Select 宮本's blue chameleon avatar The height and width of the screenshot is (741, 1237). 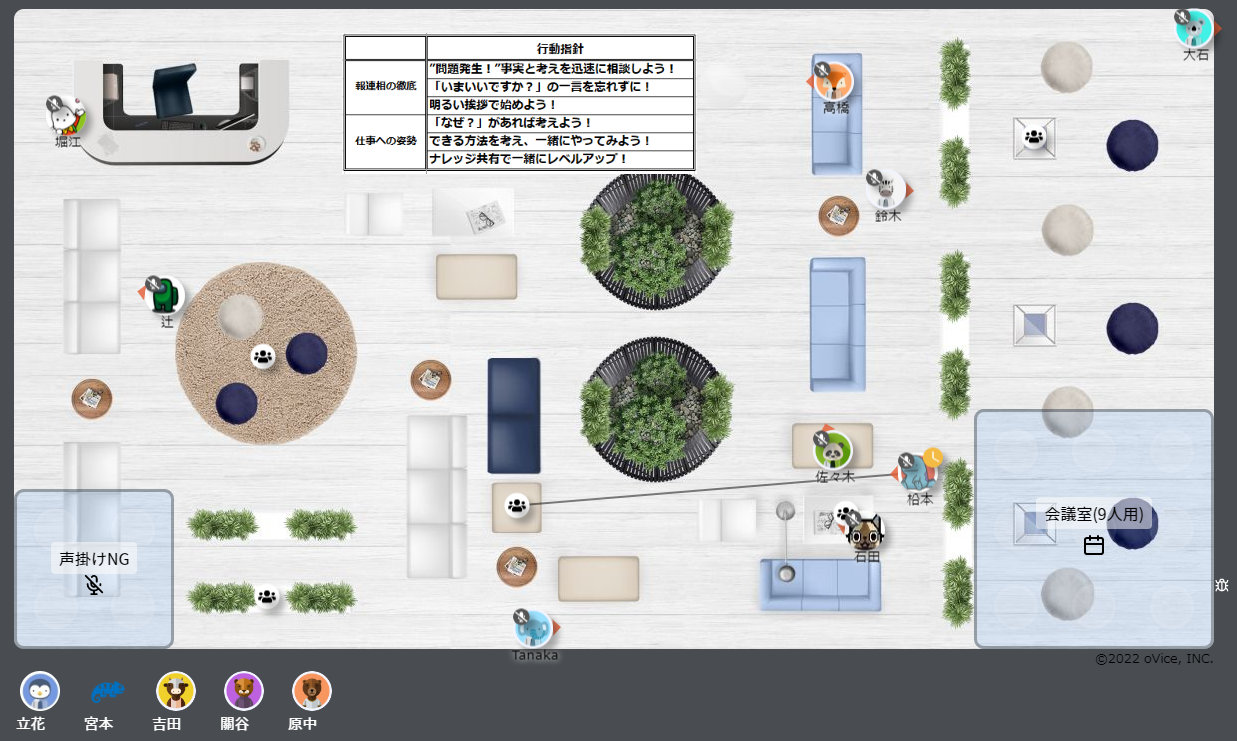[x=108, y=691]
